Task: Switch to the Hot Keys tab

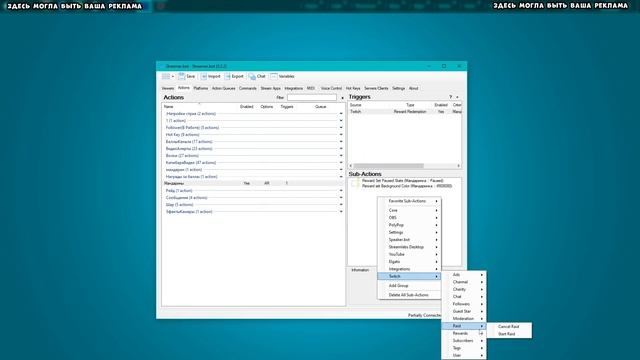Action: 353,88
